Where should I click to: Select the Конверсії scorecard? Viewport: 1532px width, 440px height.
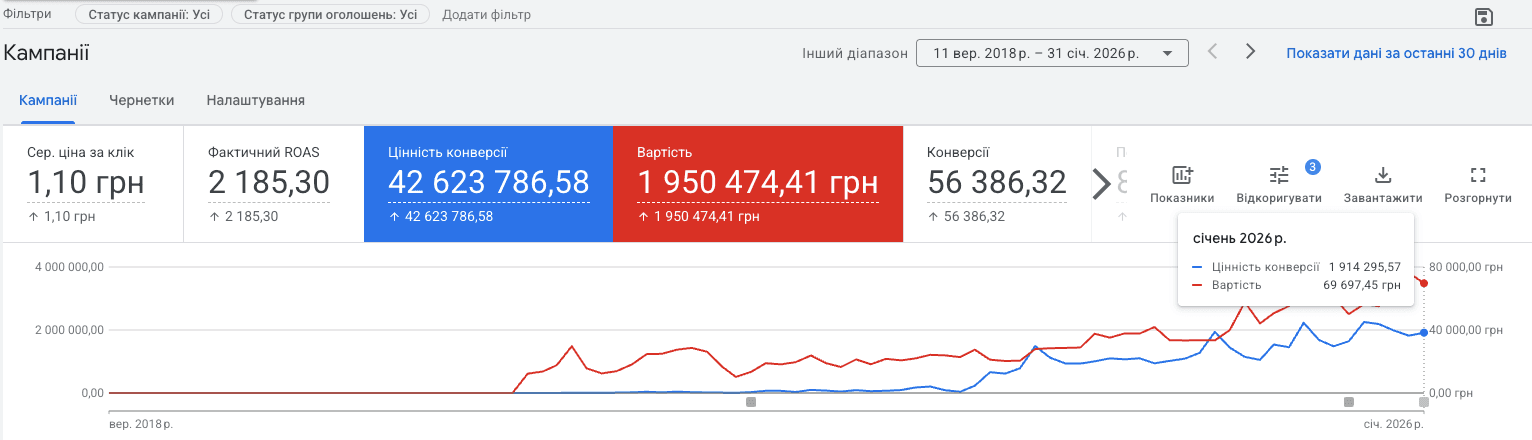click(996, 184)
